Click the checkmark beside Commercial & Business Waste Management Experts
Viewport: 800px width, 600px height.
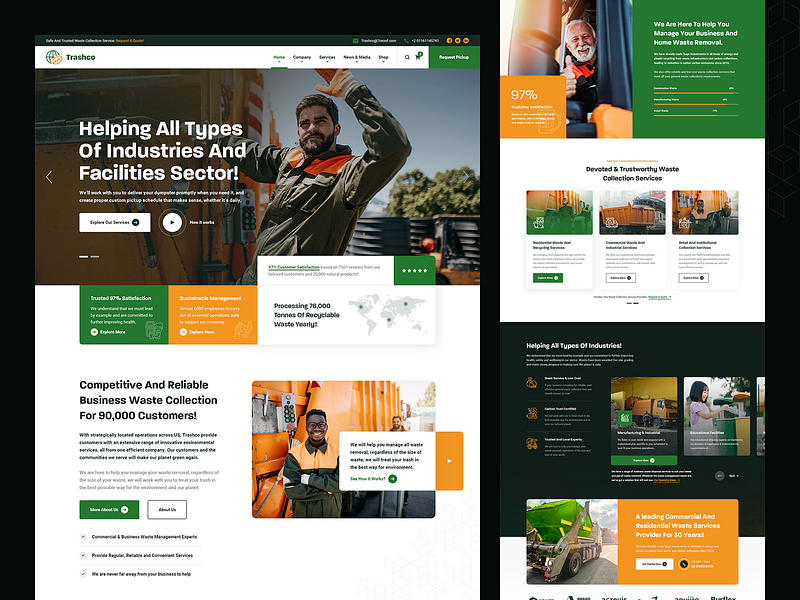pos(82,536)
